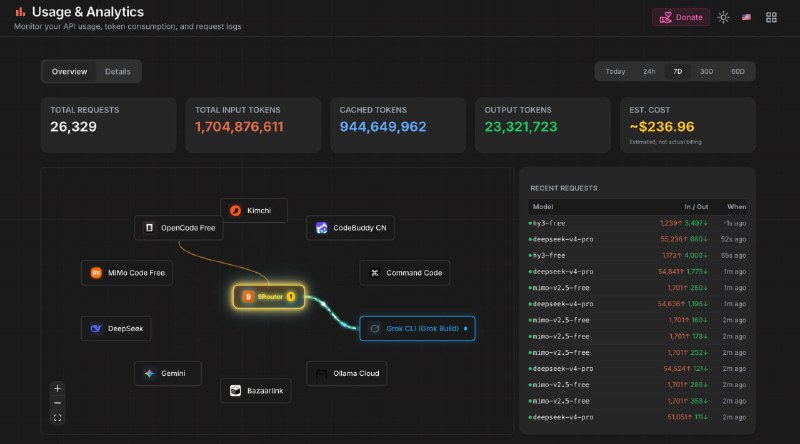Click the deepseek-v4-pro row with 54,524 input
800x444 pixels.
[637, 368]
